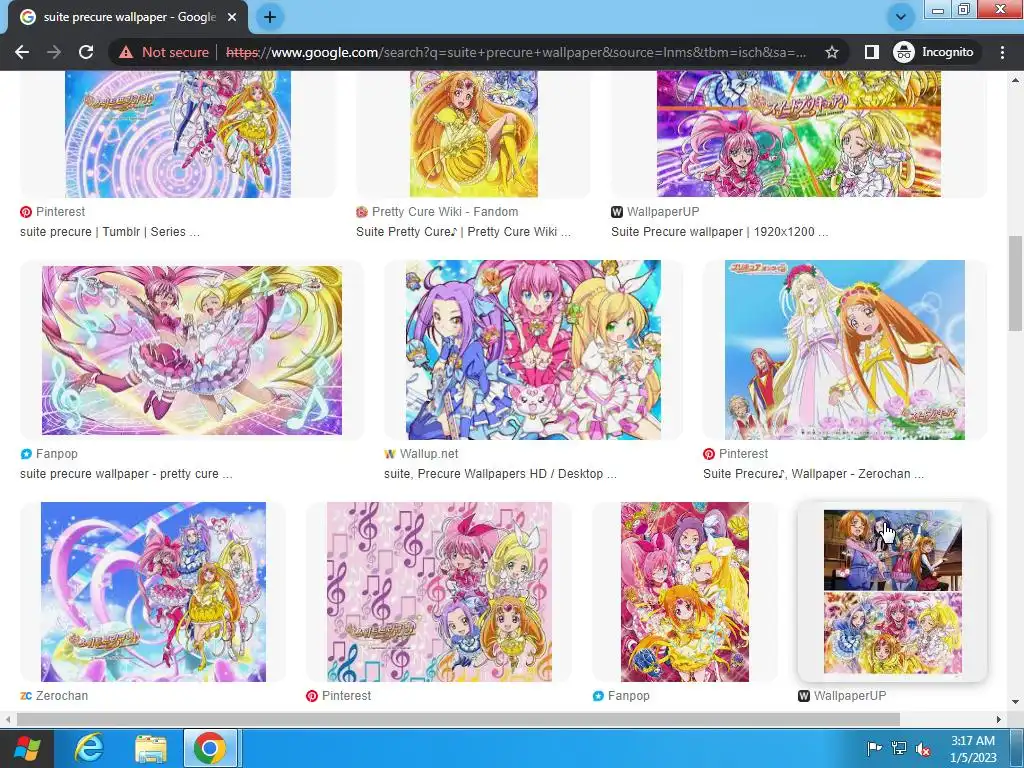The image size is (1024, 768).
Task: Open the Wallup.net Precure Wallpapers thumbnail
Action: pos(533,350)
